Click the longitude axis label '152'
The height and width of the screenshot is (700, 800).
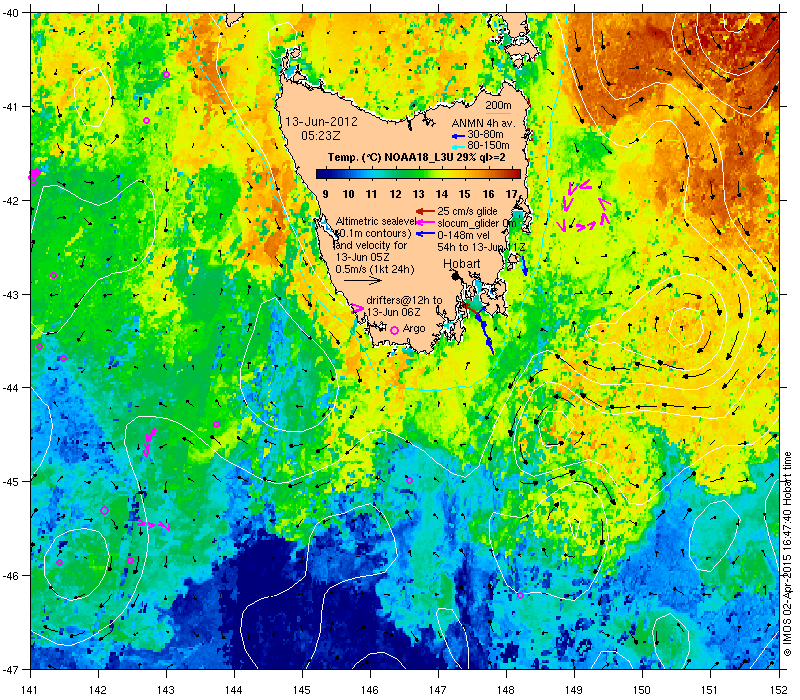(x=779, y=690)
